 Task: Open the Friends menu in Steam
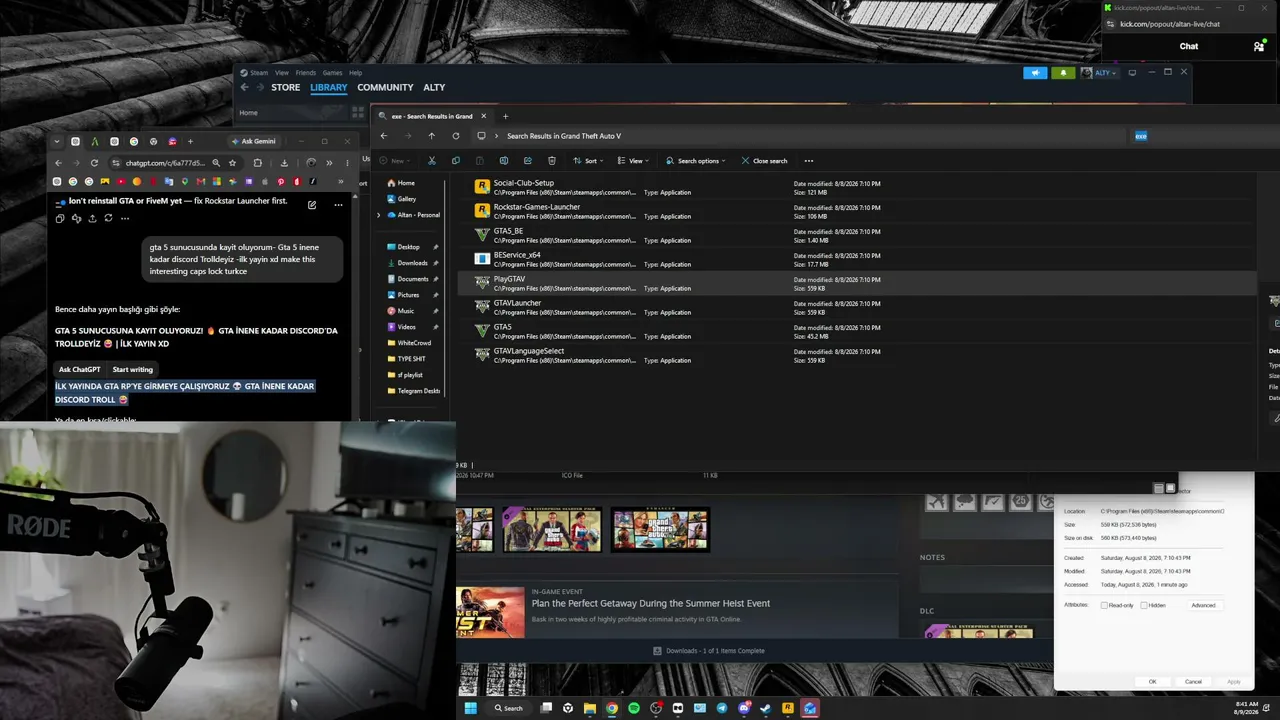[x=305, y=73]
